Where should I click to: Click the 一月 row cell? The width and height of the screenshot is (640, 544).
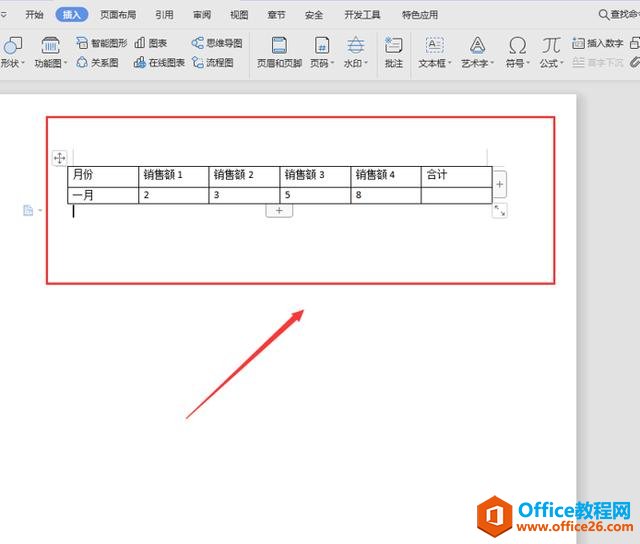pyautogui.click(x=103, y=195)
